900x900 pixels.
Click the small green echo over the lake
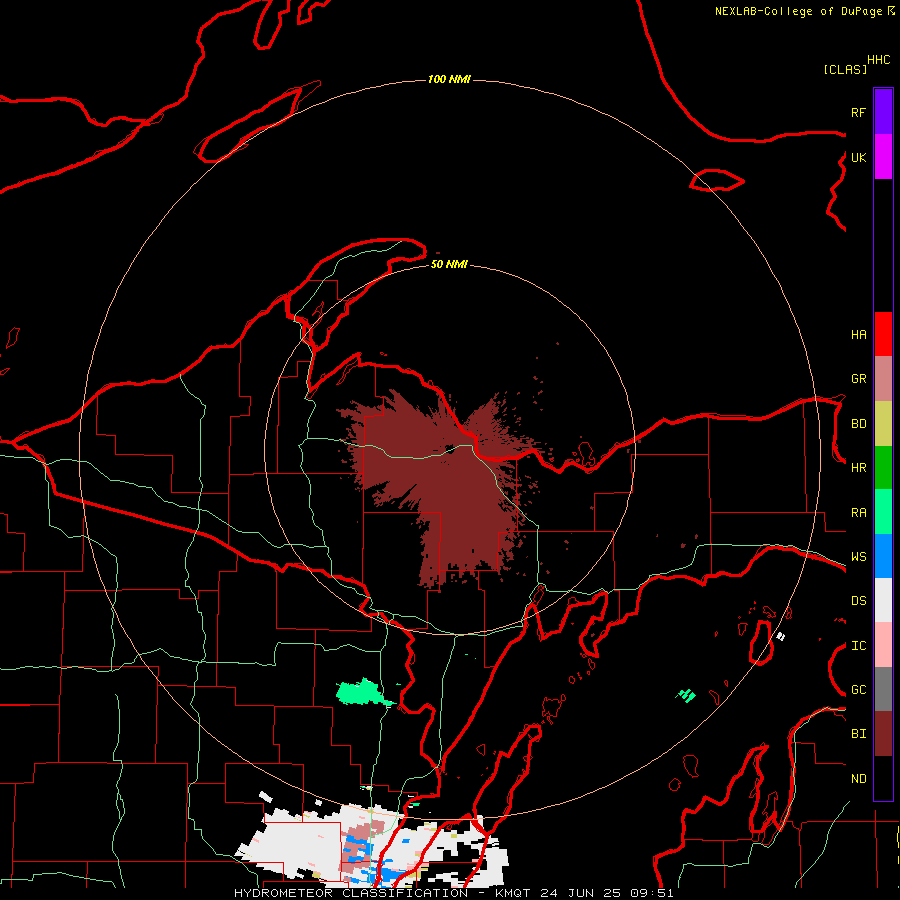pyautogui.click(x=685, y=696)
